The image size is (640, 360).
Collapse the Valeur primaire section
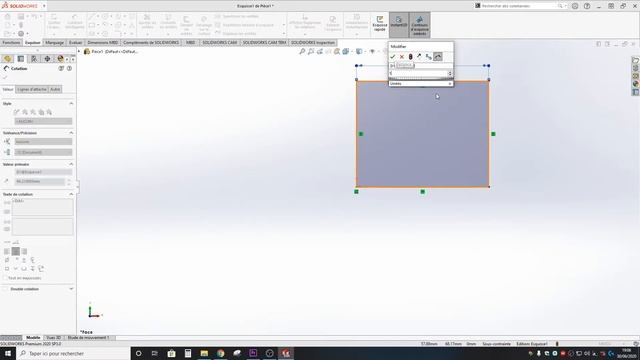(71, 164)
